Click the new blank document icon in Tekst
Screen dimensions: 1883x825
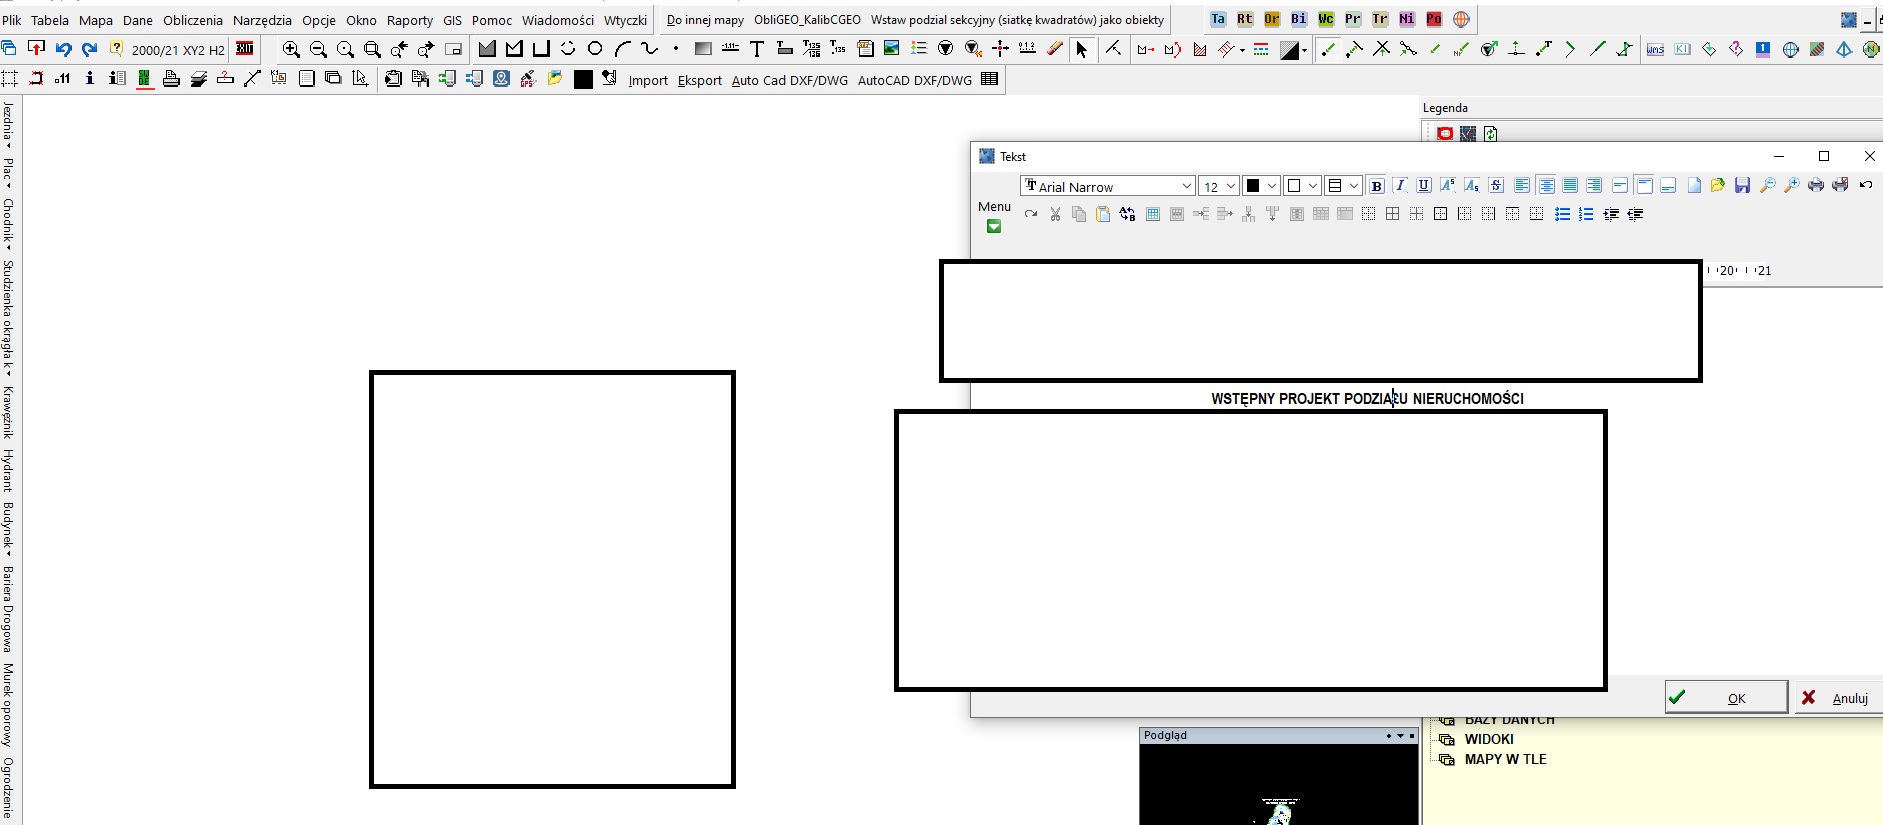point(1694,185)
